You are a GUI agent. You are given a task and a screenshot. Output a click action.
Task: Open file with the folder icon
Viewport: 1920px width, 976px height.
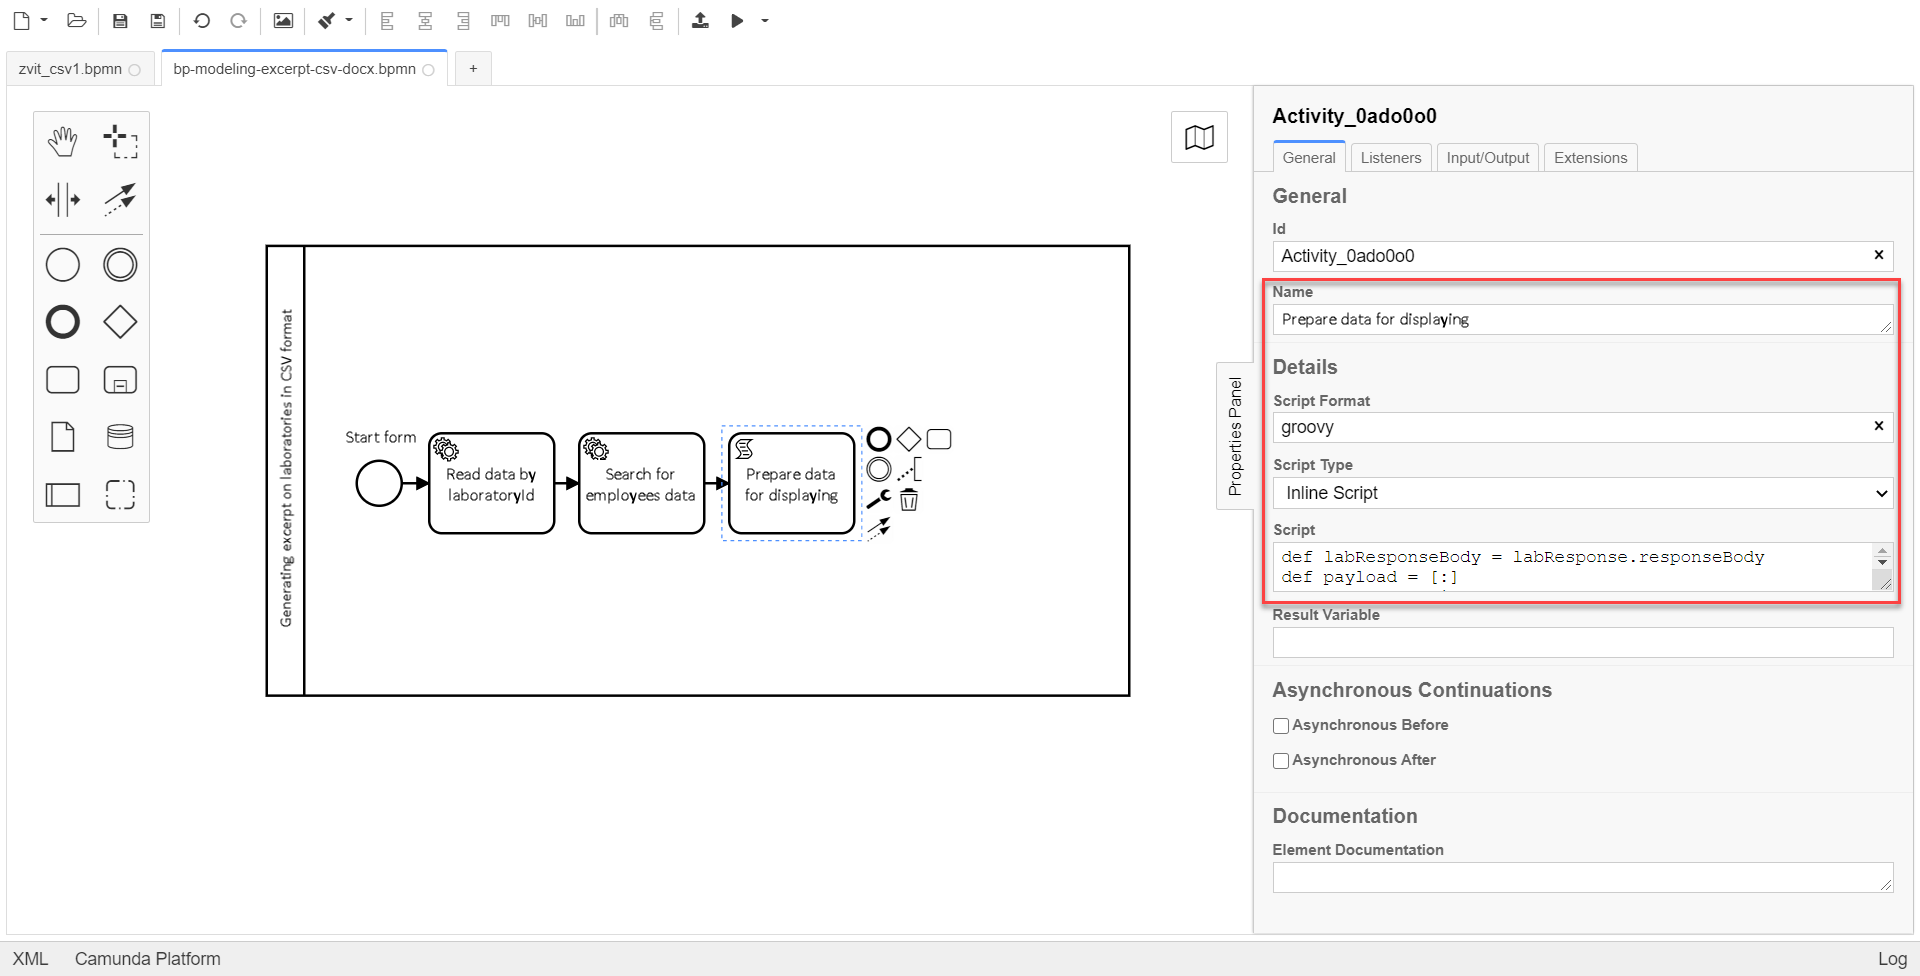click(x=76, y=20)
